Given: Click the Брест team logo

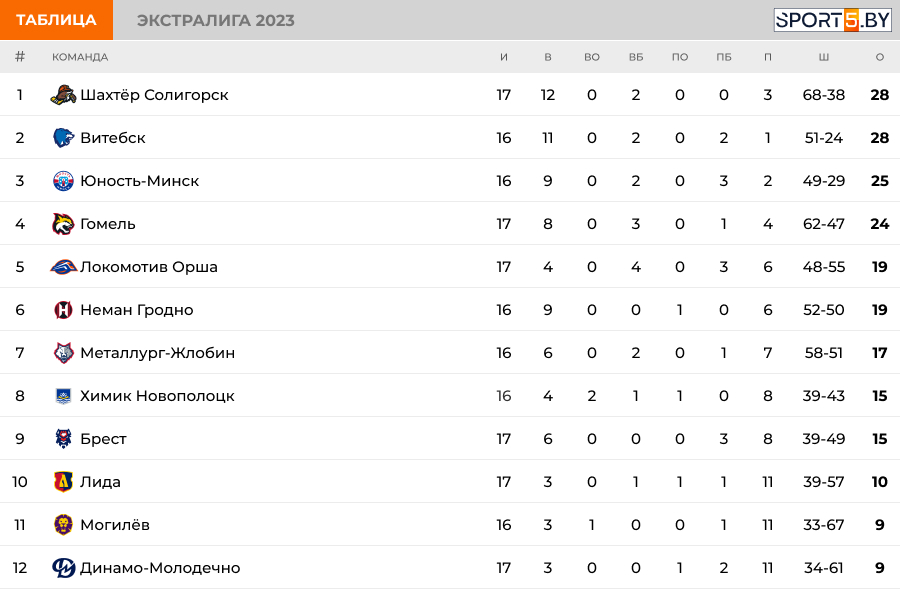Looking at the screenshot, I should click(x=63, y=439).
